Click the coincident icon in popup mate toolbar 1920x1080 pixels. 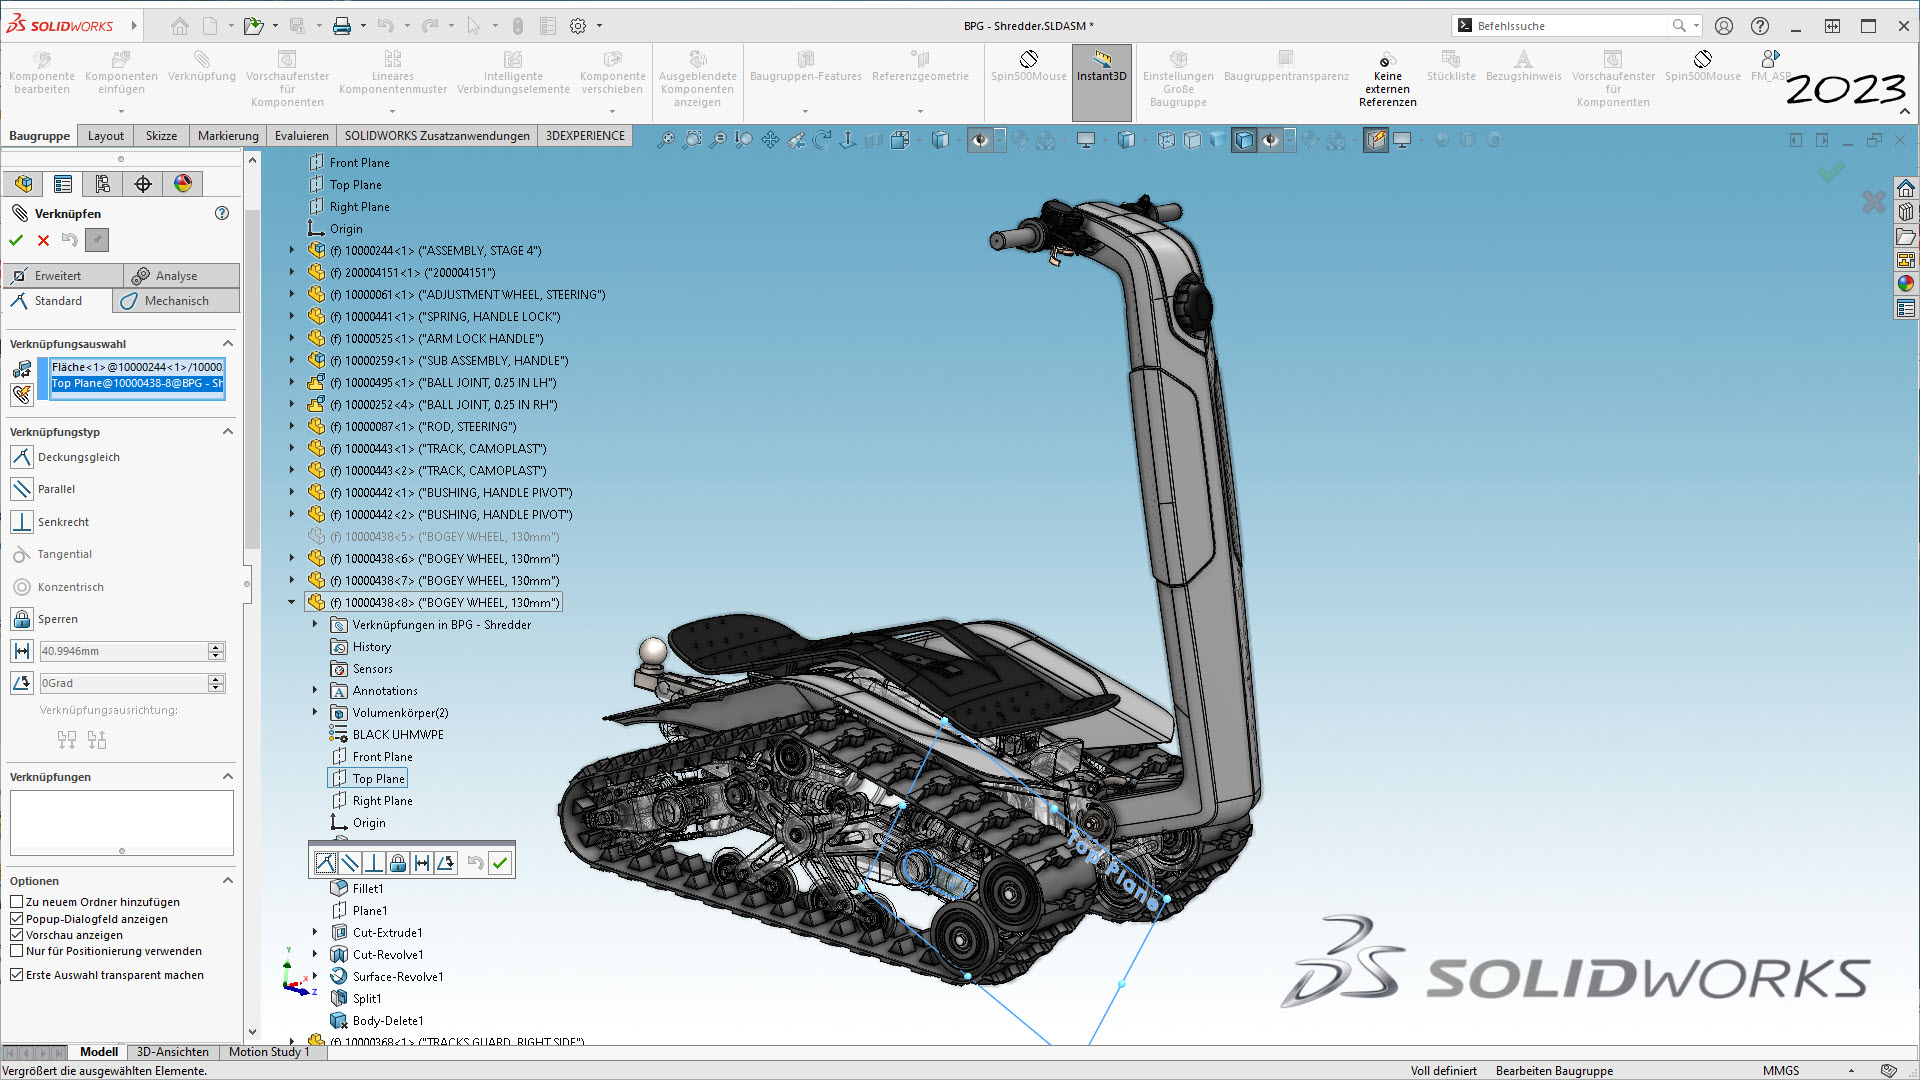click(x=326, y=863)
